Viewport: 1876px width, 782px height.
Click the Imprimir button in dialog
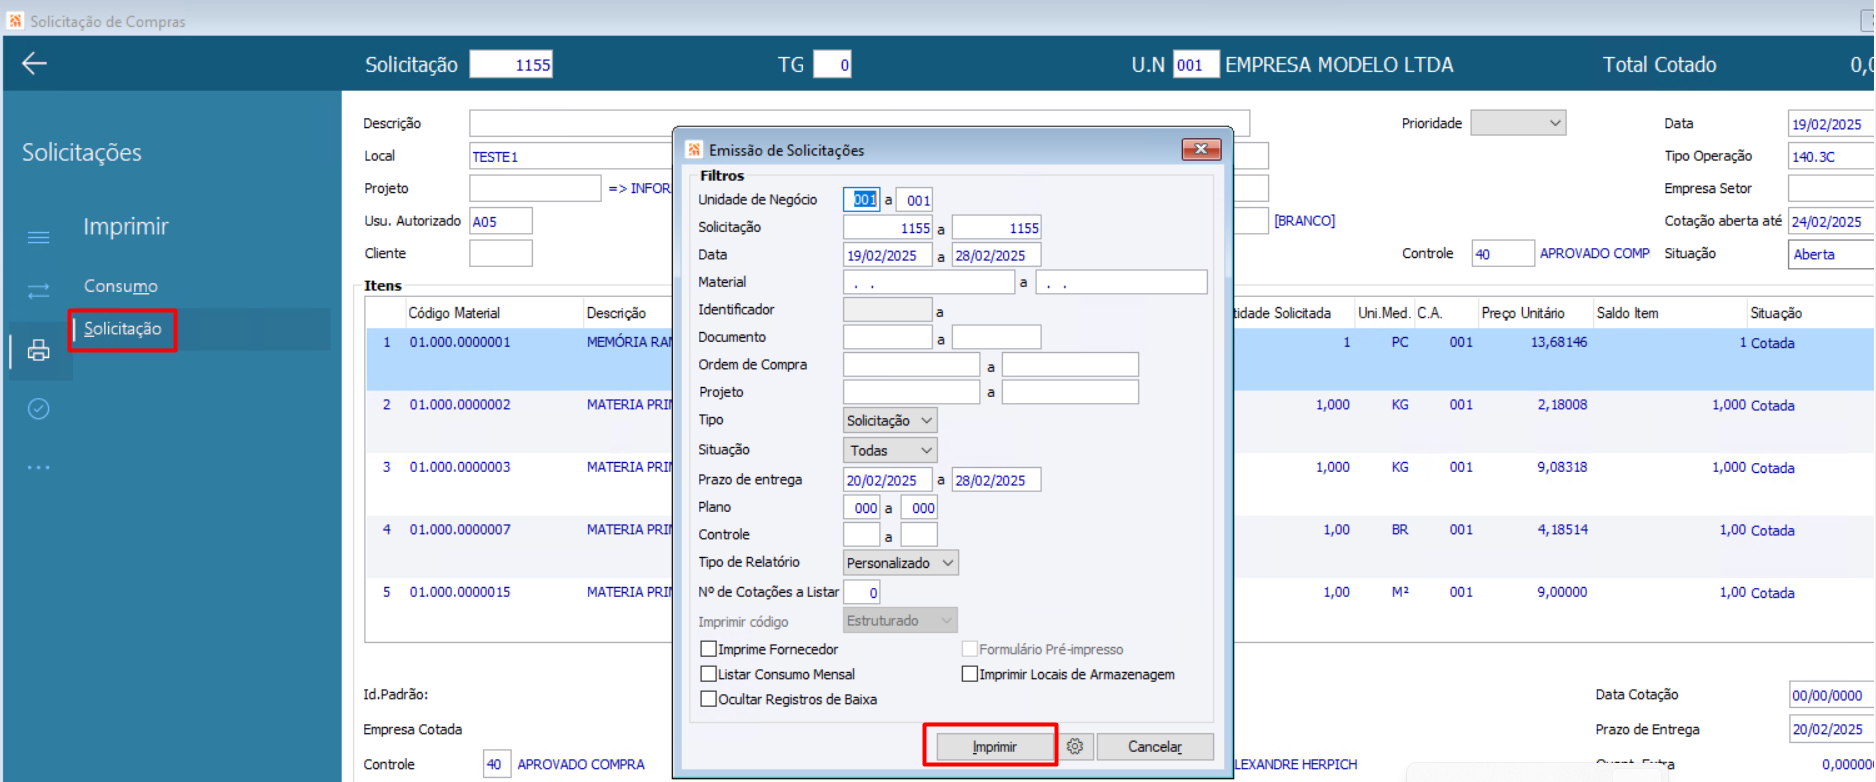994,747
